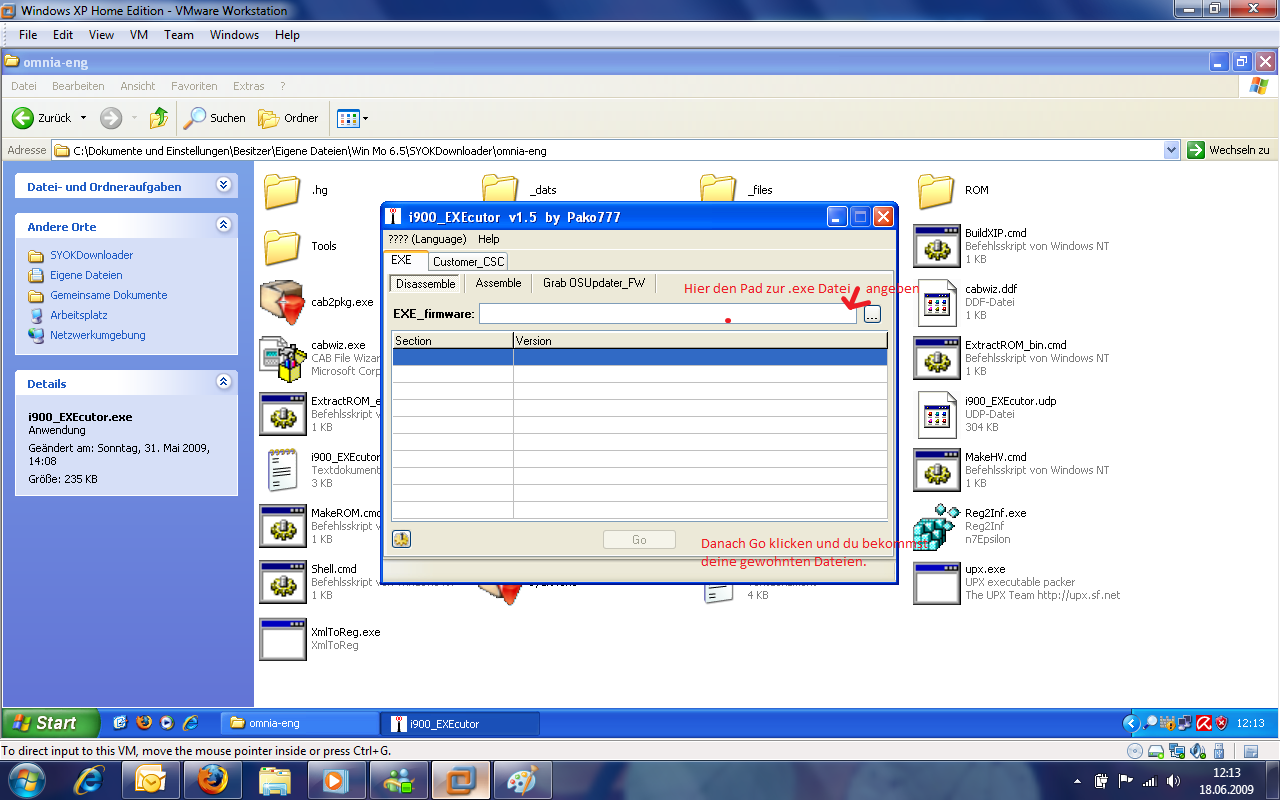Click the Version column header
The width and height of the screenshot is (1280, 800).
[700, 341]
